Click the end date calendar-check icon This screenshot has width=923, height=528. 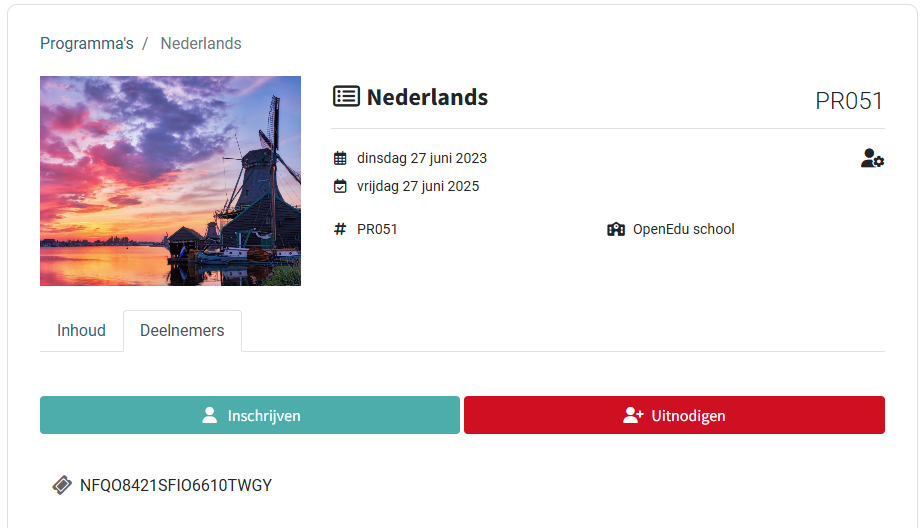coord(340,186)
